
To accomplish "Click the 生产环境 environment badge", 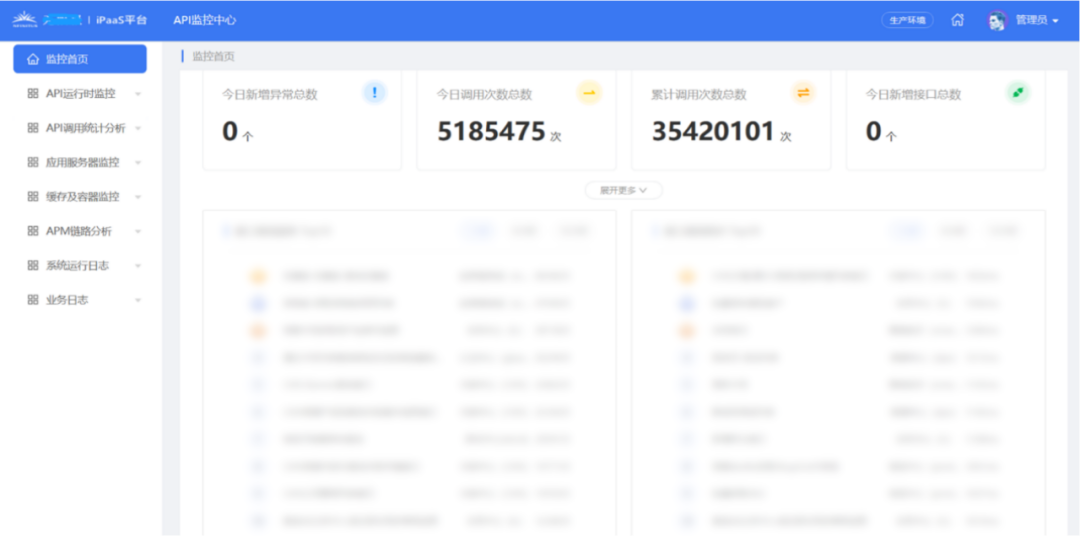I will click(907, 20).
